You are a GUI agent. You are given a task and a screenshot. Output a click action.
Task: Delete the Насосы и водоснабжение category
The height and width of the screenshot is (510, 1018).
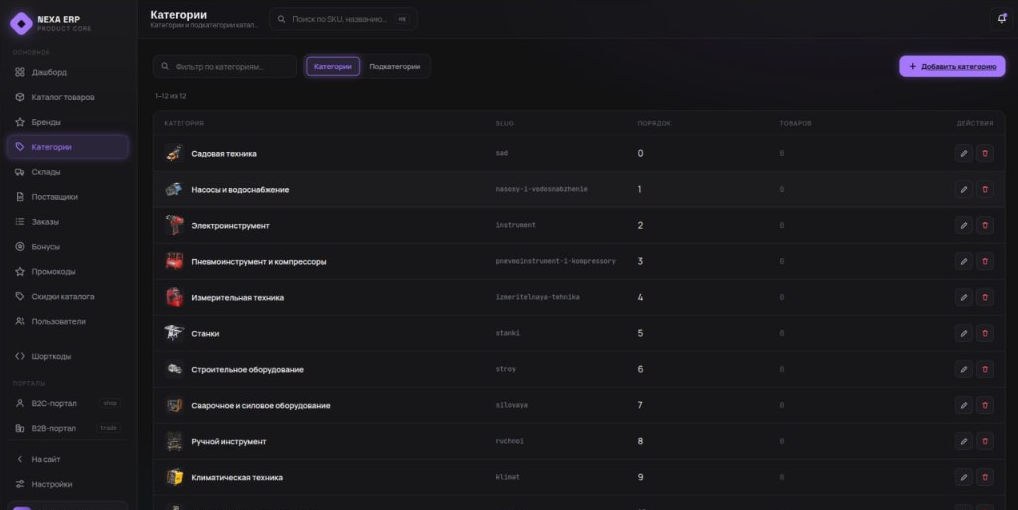985,189
